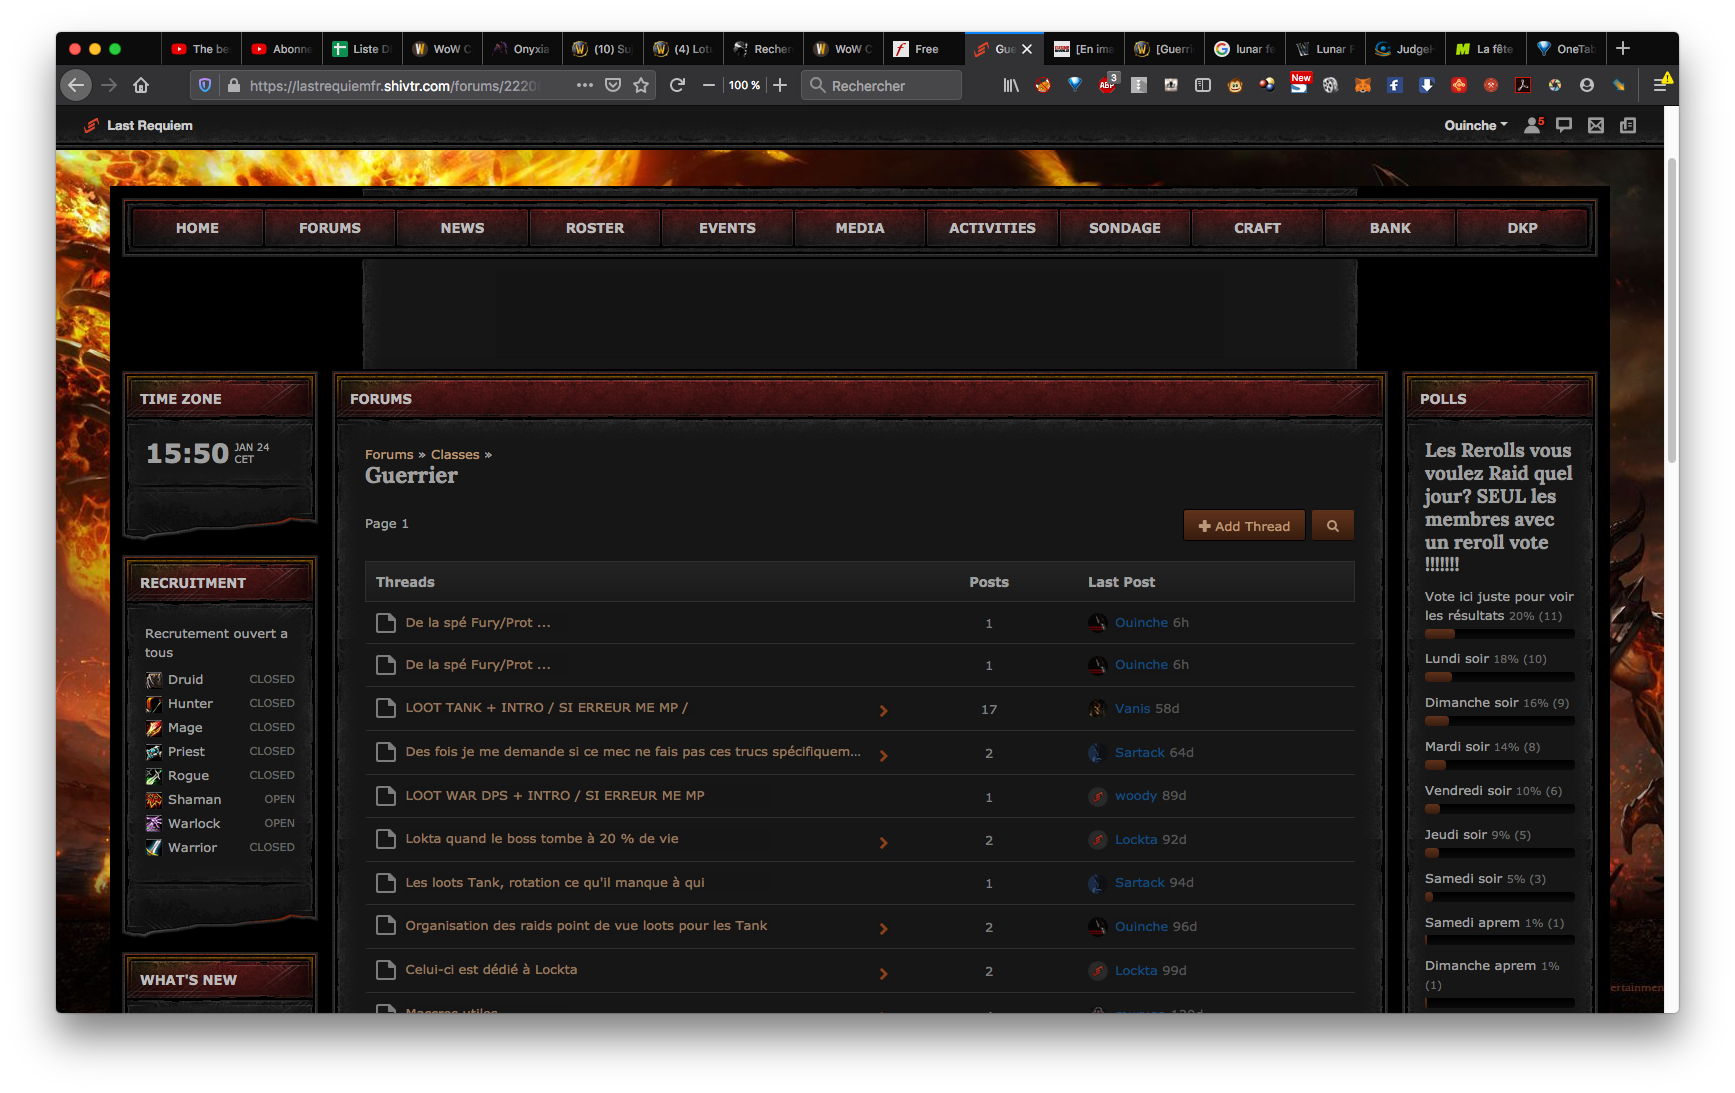Viewport: 1735px width, 1093px height.
Task: Open the chat bubble icon in site header
Action: pyautogui.click(x=1564, y=125)
